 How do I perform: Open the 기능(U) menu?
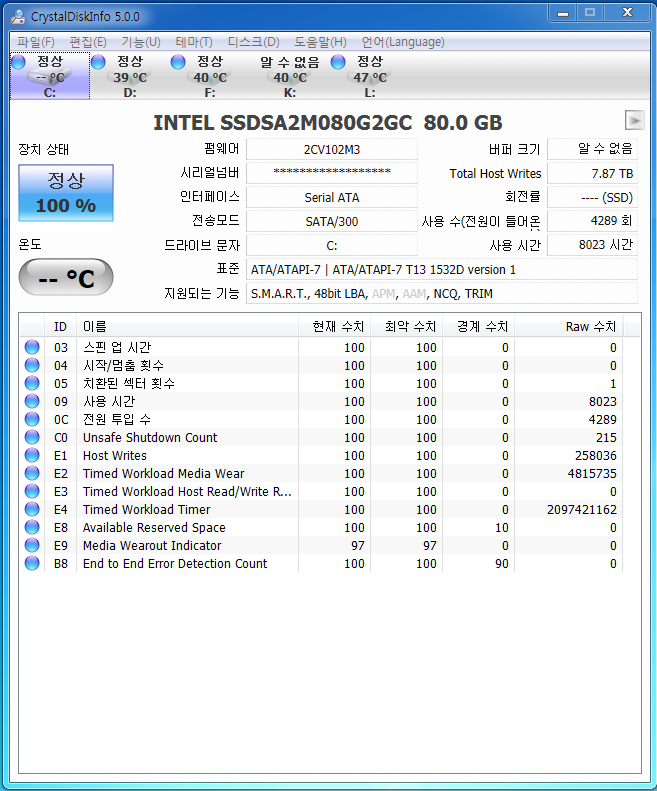tap(141, 42)
